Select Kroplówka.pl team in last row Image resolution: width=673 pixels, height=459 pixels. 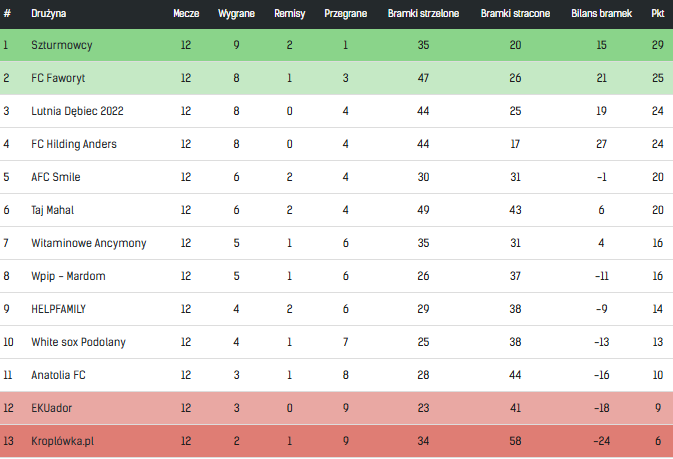coord(63,441)
